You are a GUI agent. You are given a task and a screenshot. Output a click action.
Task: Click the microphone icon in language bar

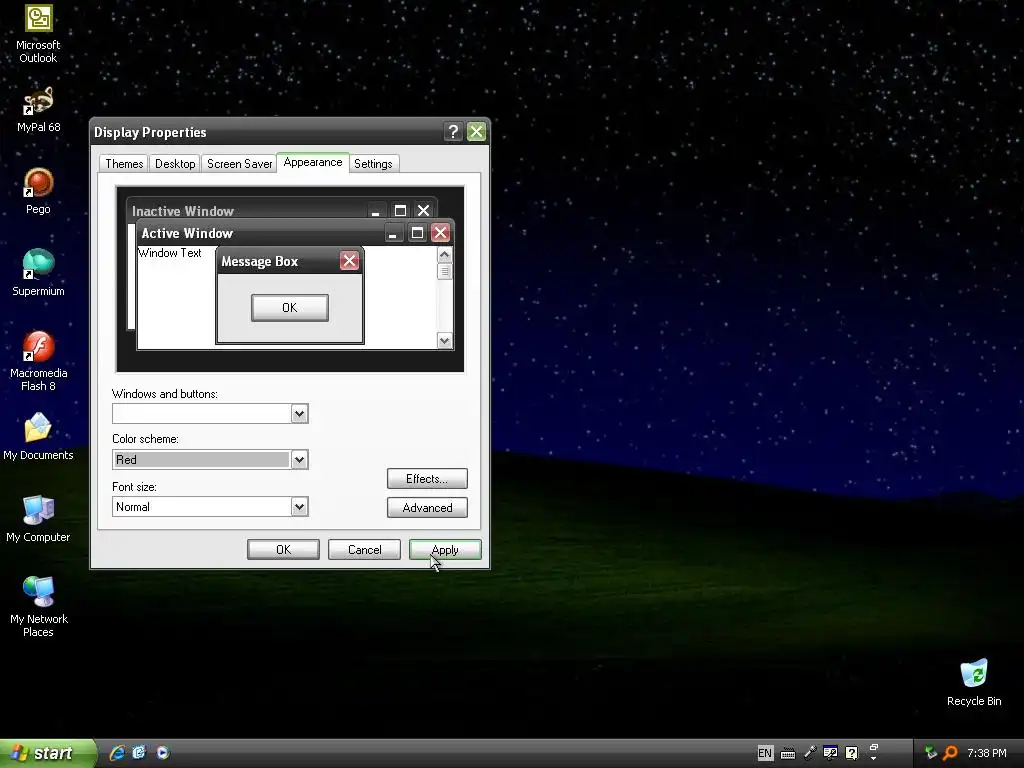[810, 753]
